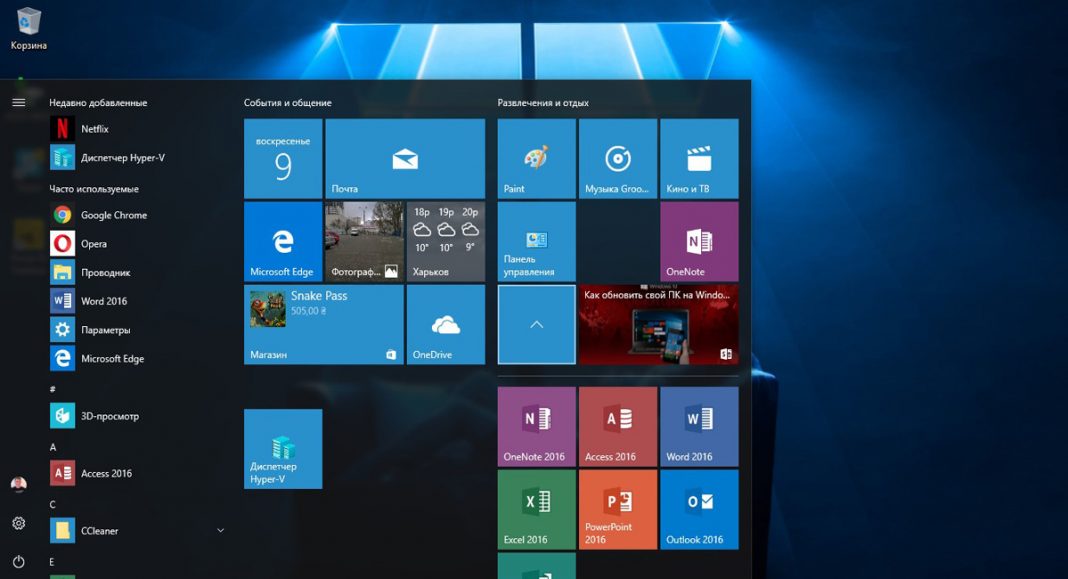This screenshot has width=1068, height=579.
Task: Start Word 2016 from the app list
Action: (136, 301)
